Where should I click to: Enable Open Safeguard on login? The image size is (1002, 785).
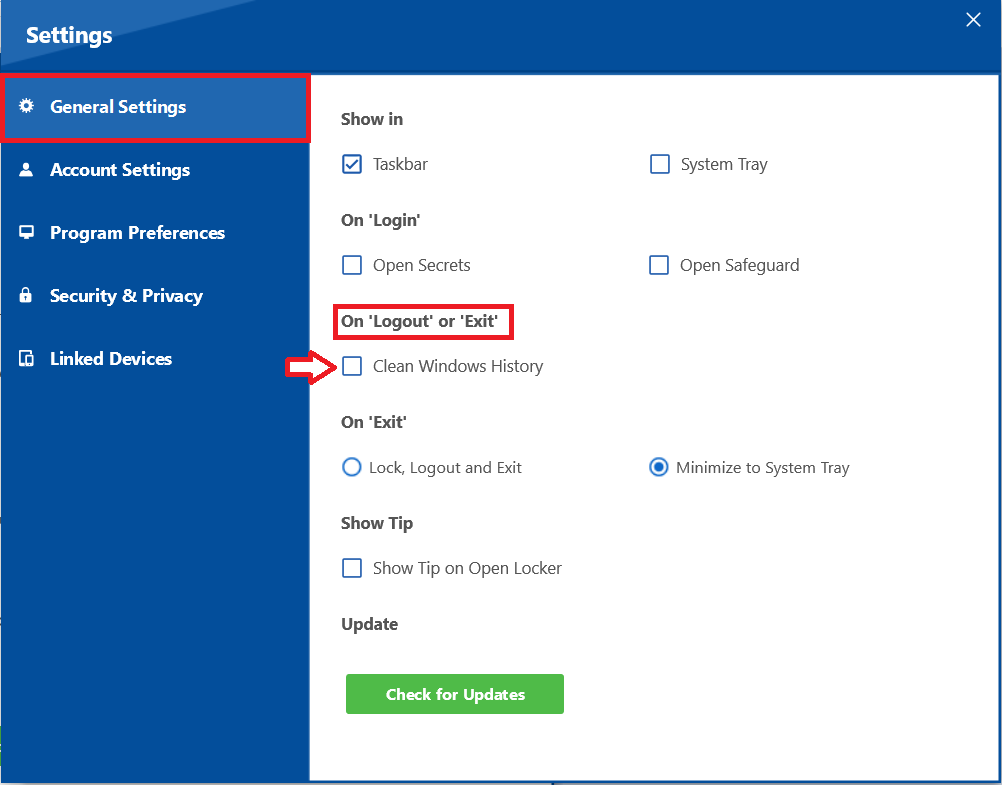click(659, 265)
